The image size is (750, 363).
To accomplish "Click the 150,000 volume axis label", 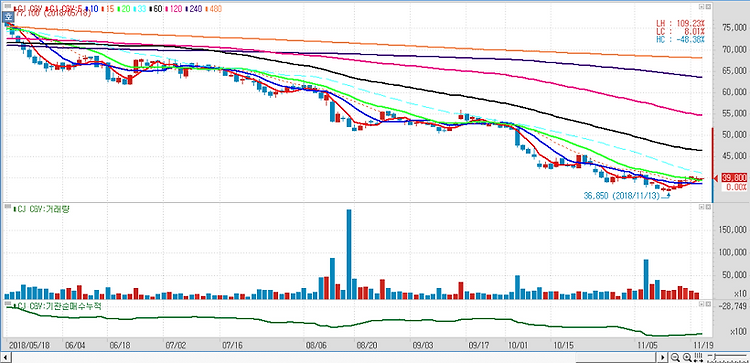I will (732, 231).
